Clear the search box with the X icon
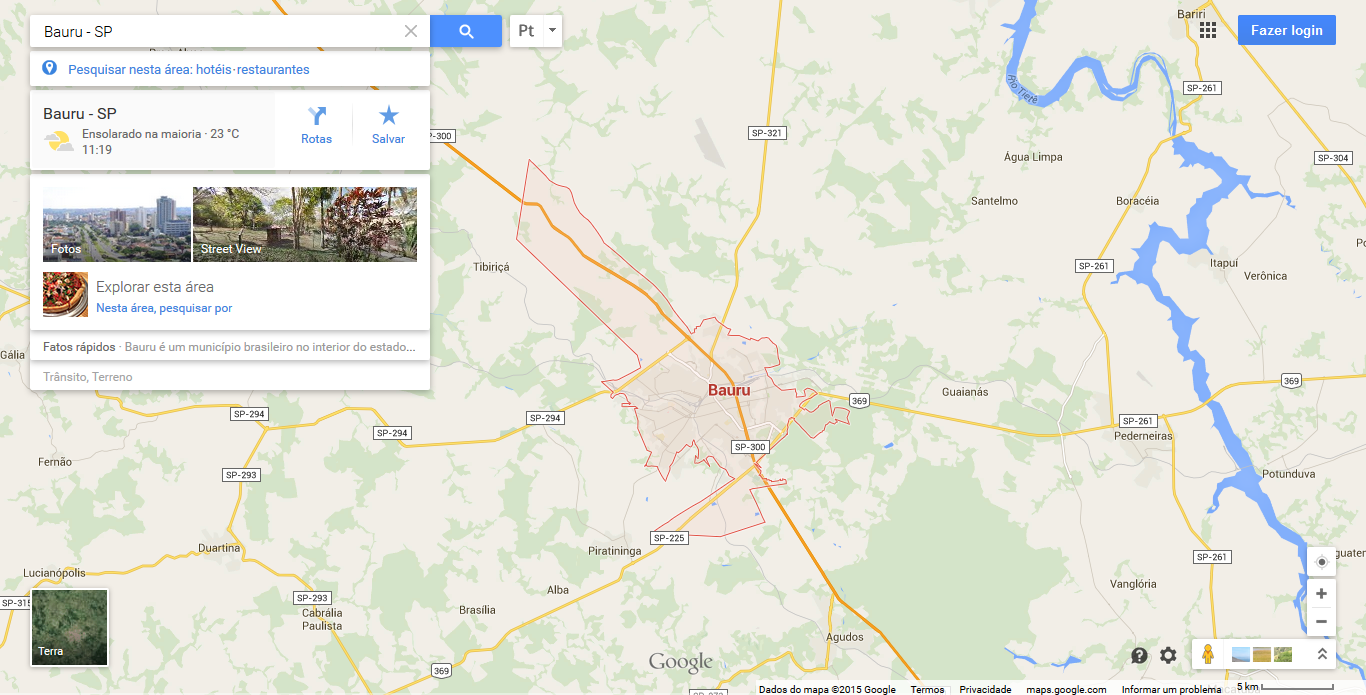 [411, 31]
